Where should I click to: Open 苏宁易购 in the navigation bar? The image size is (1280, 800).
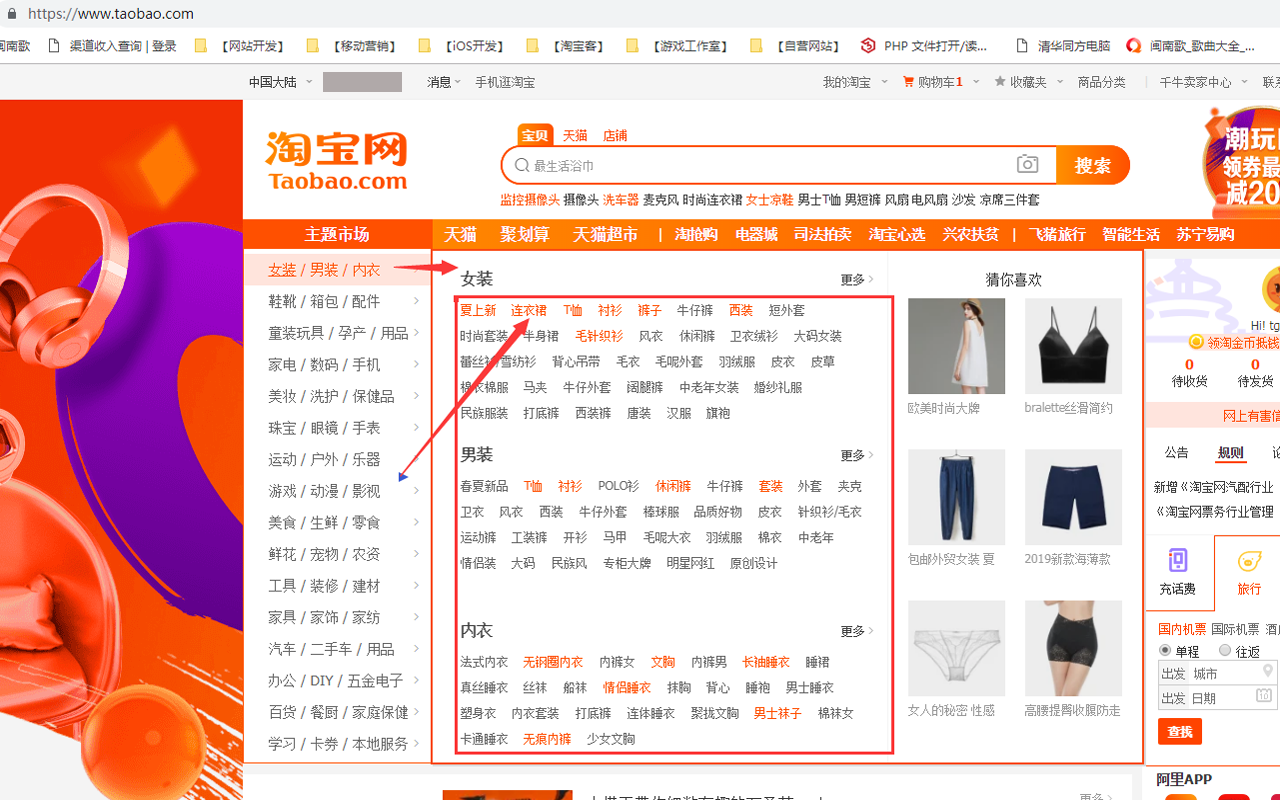coord(1205,234)
